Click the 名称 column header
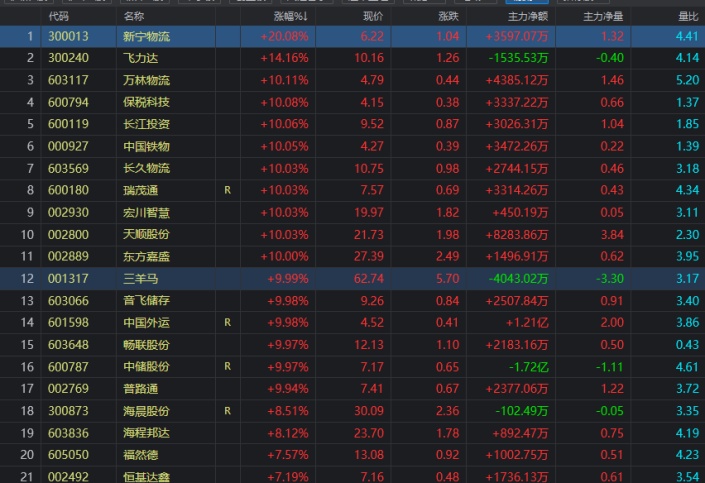The width and height of the screenshot is (705, 483). point(134,17)
